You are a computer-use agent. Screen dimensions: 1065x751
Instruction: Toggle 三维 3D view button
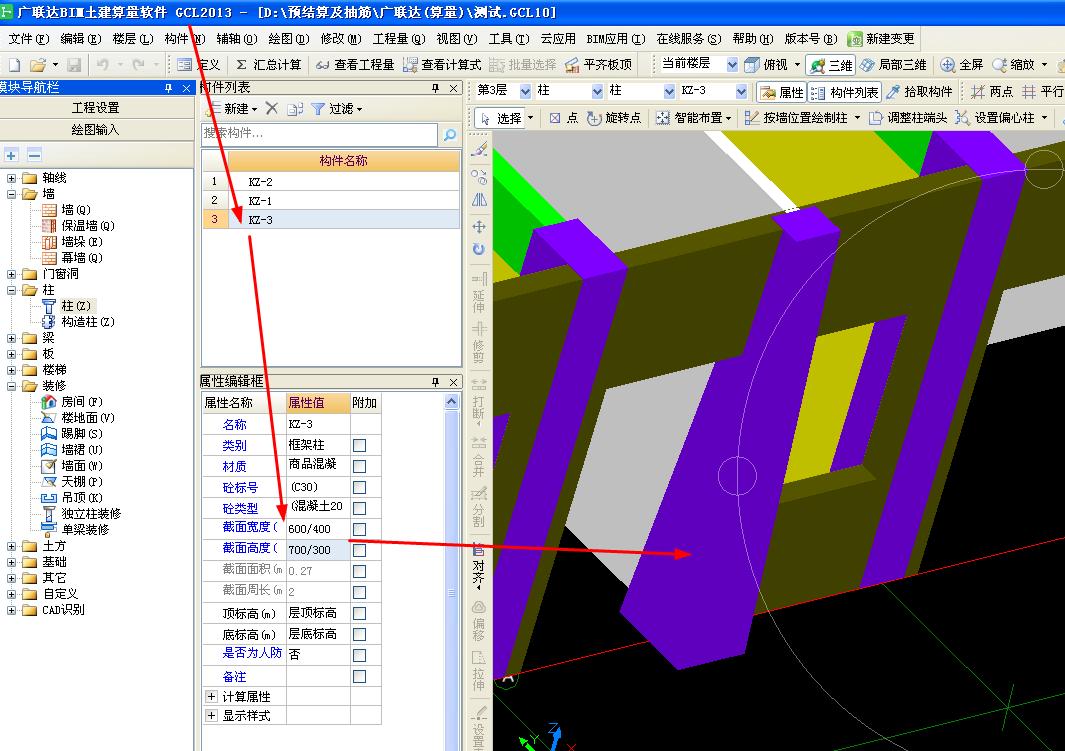pos(831,65)
